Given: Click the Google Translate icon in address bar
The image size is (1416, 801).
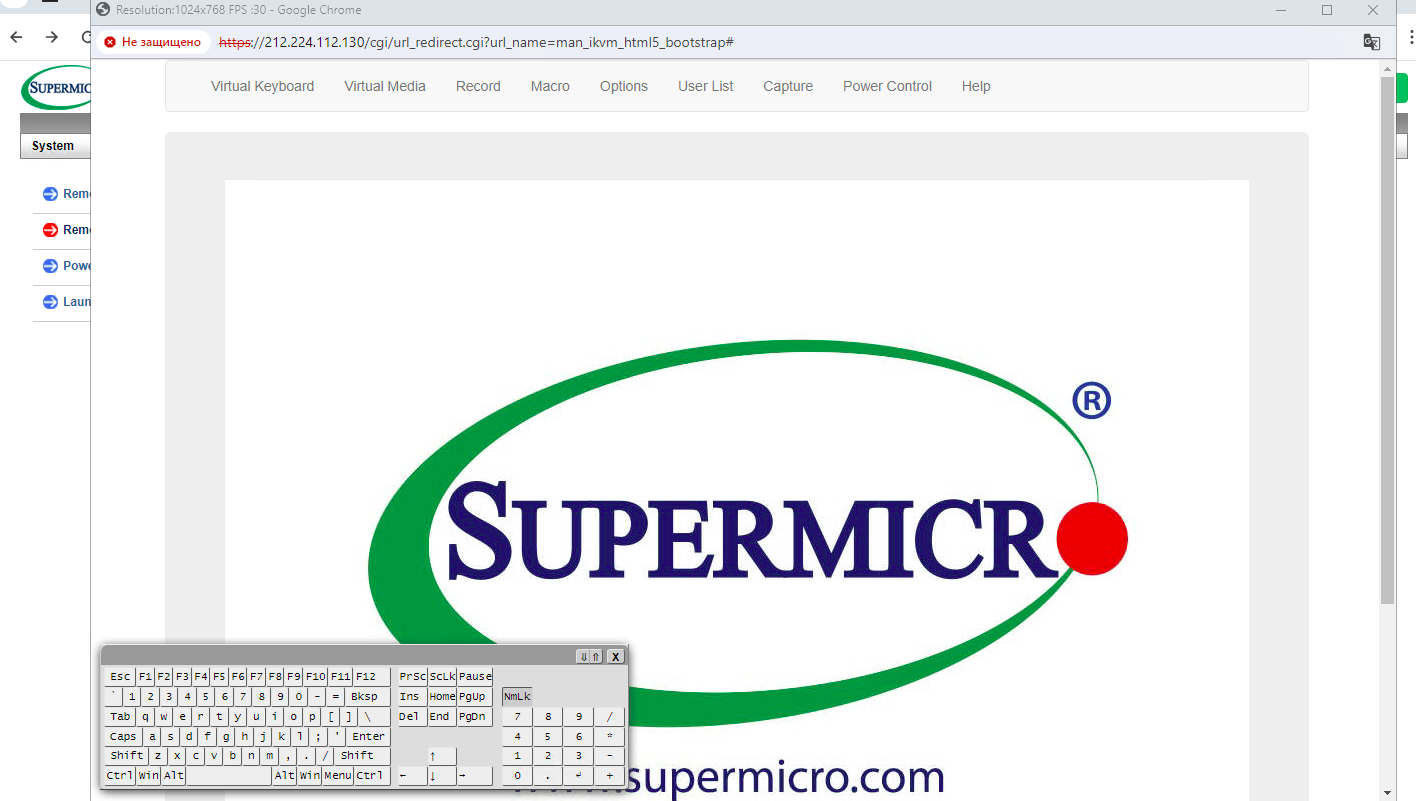Looking at the screenshot, I should click(1372, 42).
